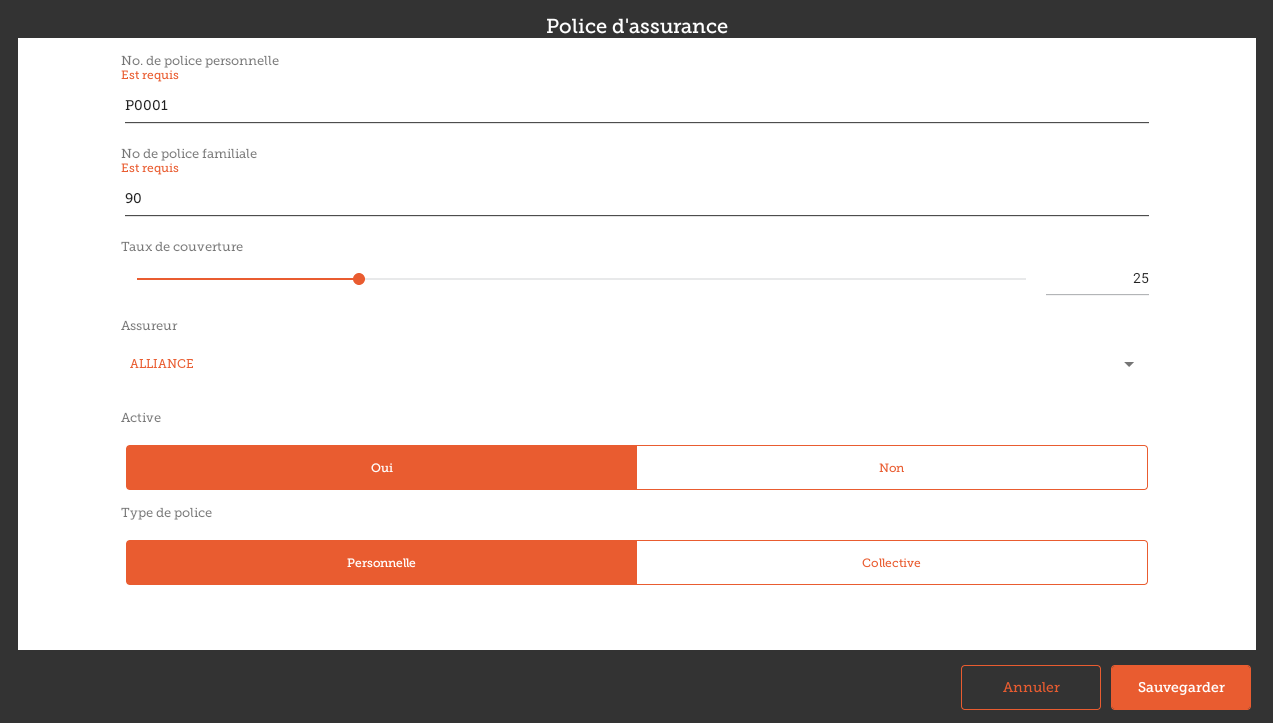The image size is (1273, 723).
Task: Choose Collective as type de police
Action: coord(891,563)
